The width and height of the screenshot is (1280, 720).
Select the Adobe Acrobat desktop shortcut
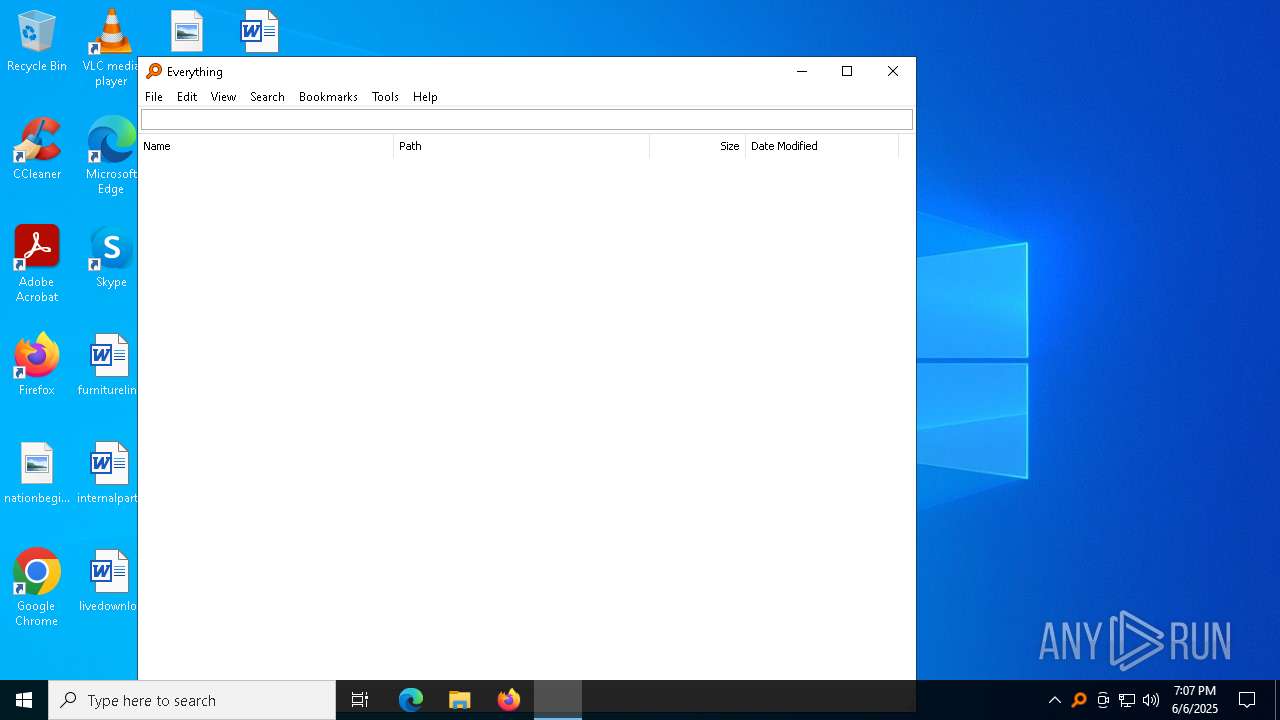[37, 264]
